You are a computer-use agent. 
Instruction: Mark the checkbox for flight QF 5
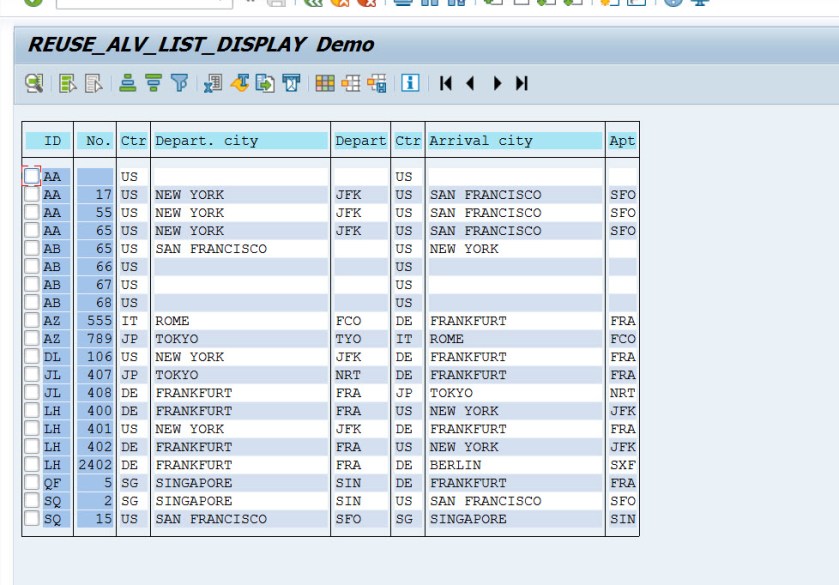click(32, 483)
